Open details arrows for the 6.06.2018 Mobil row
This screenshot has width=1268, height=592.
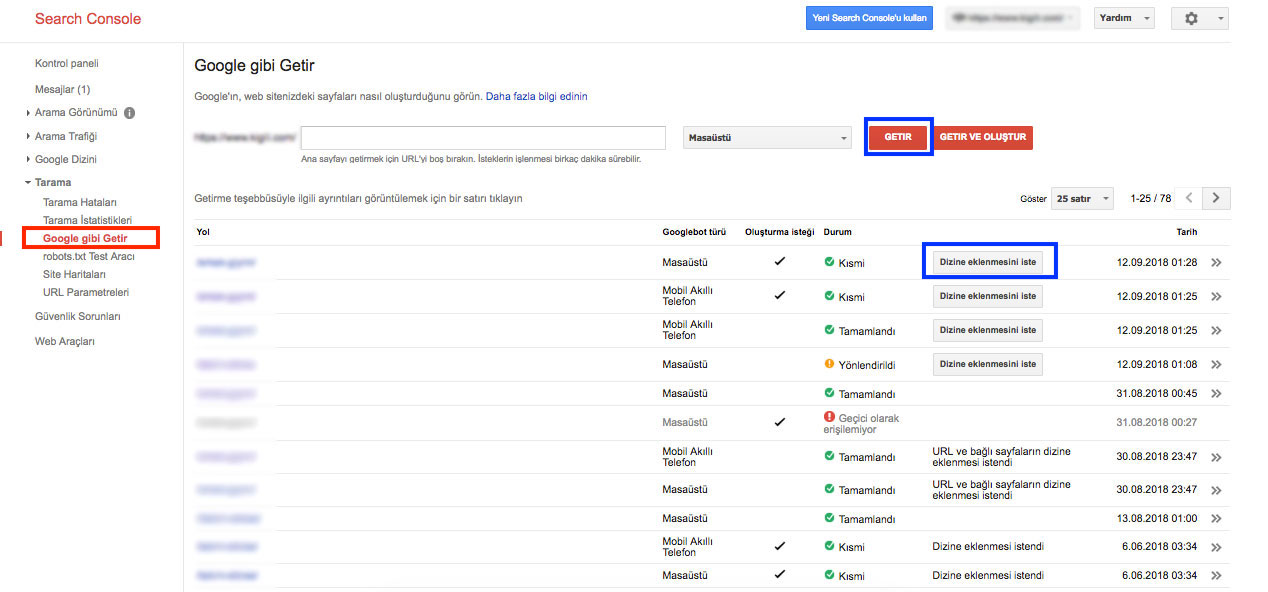click(x=1216, y=547)
